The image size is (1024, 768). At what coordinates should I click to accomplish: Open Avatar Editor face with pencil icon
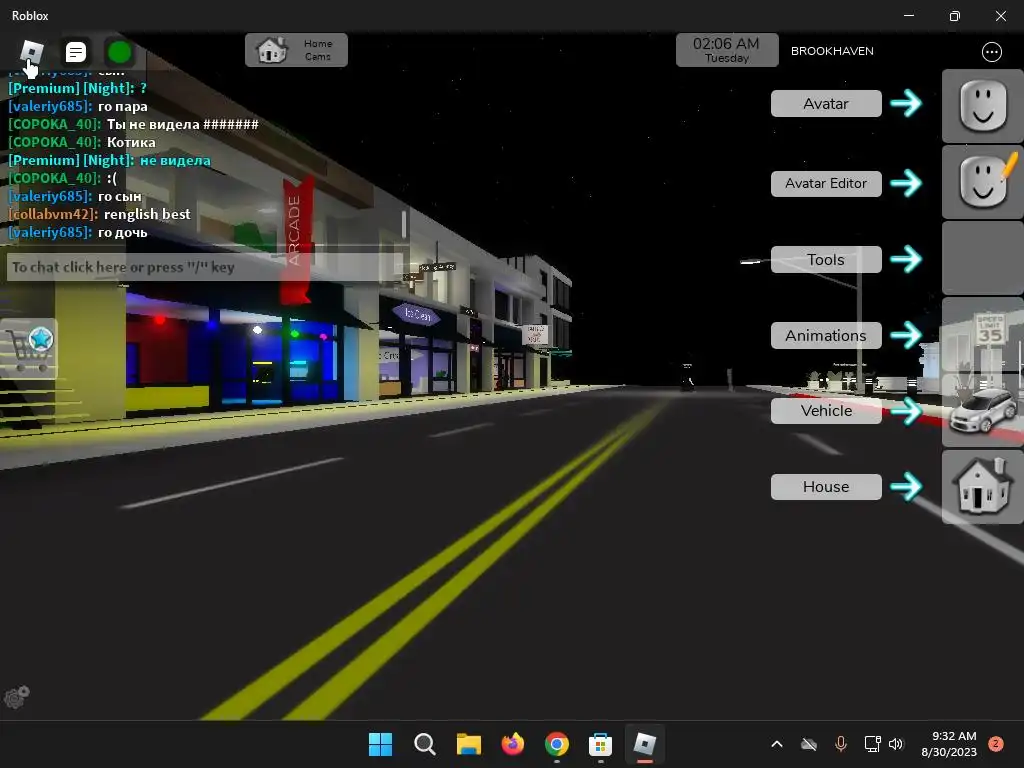[983, 182]
